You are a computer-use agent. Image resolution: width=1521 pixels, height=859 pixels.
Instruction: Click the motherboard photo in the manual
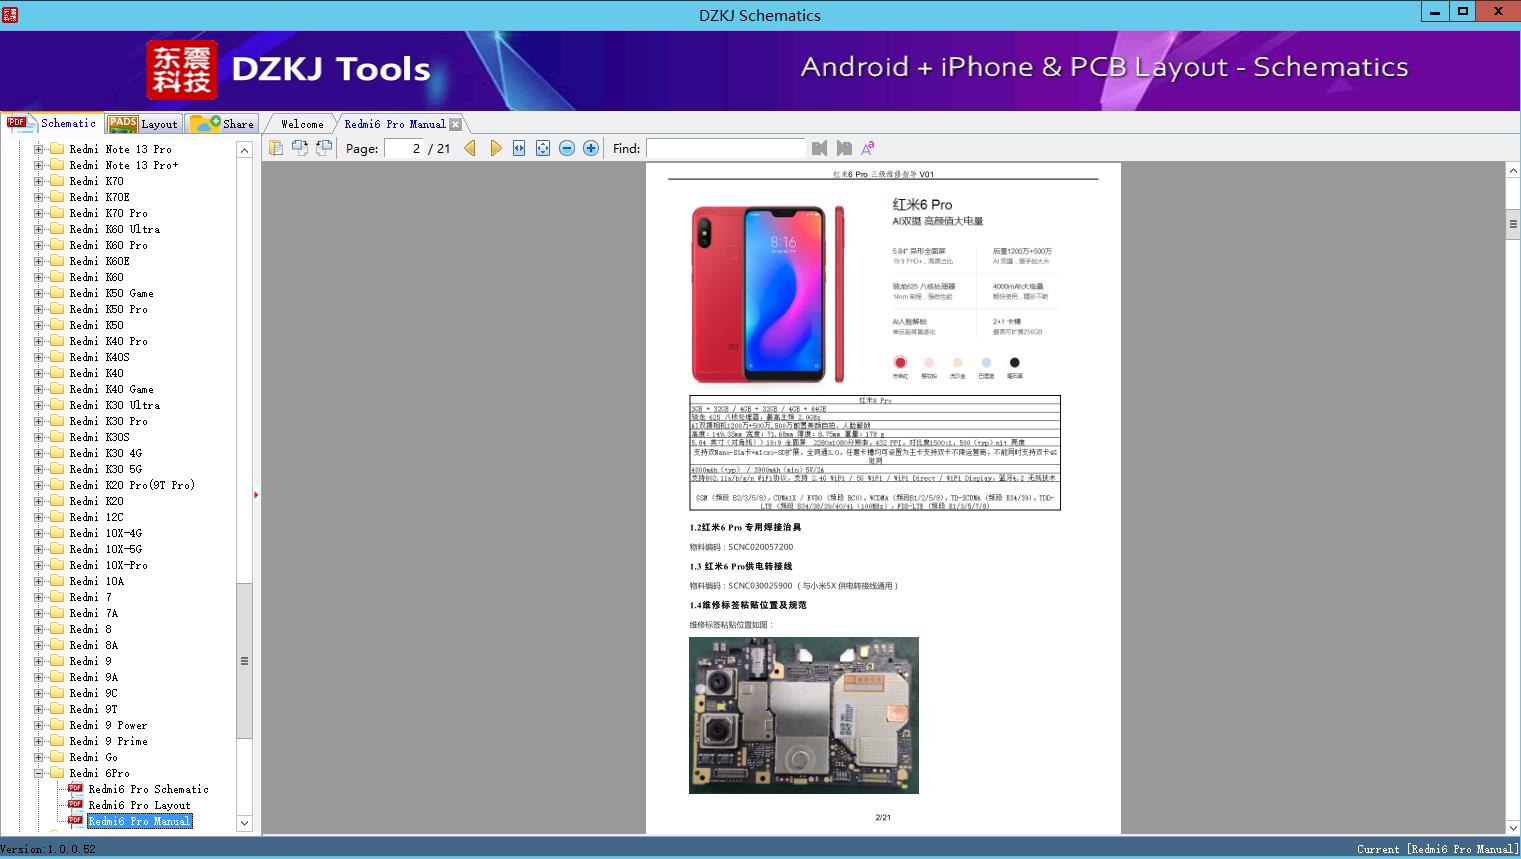click(x=804, y=715)
